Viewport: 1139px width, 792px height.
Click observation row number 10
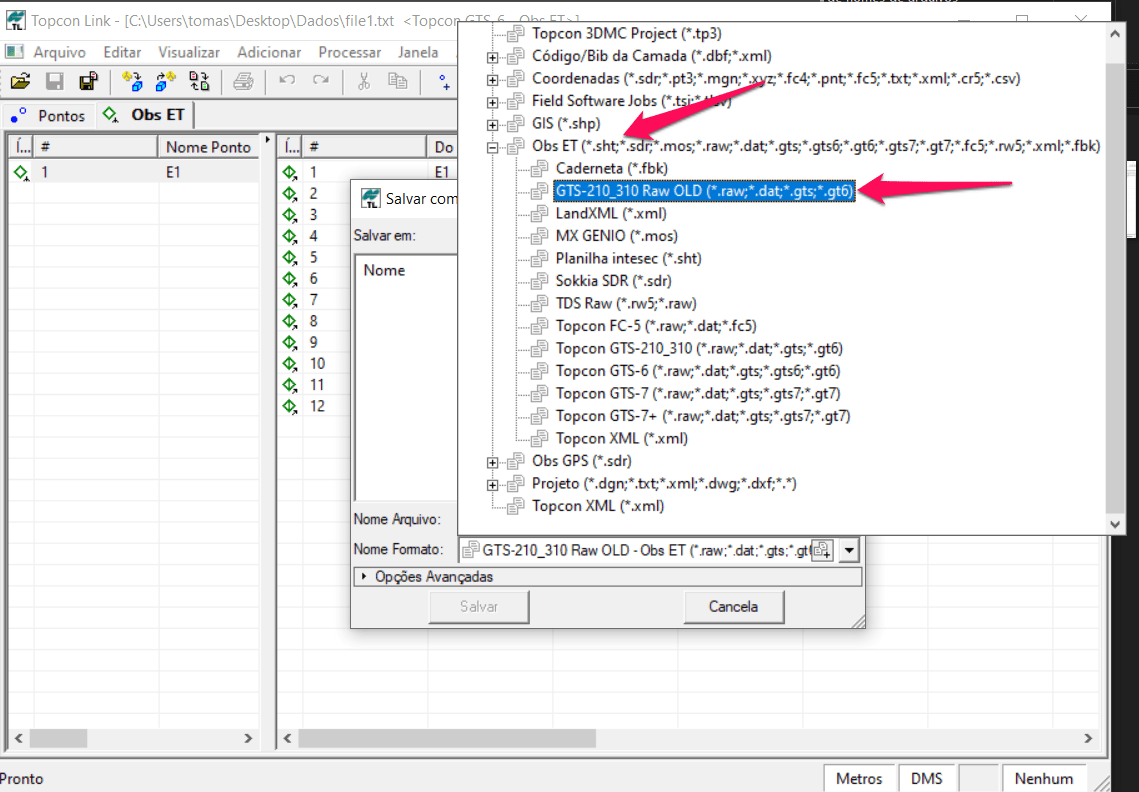pos(317,363)
